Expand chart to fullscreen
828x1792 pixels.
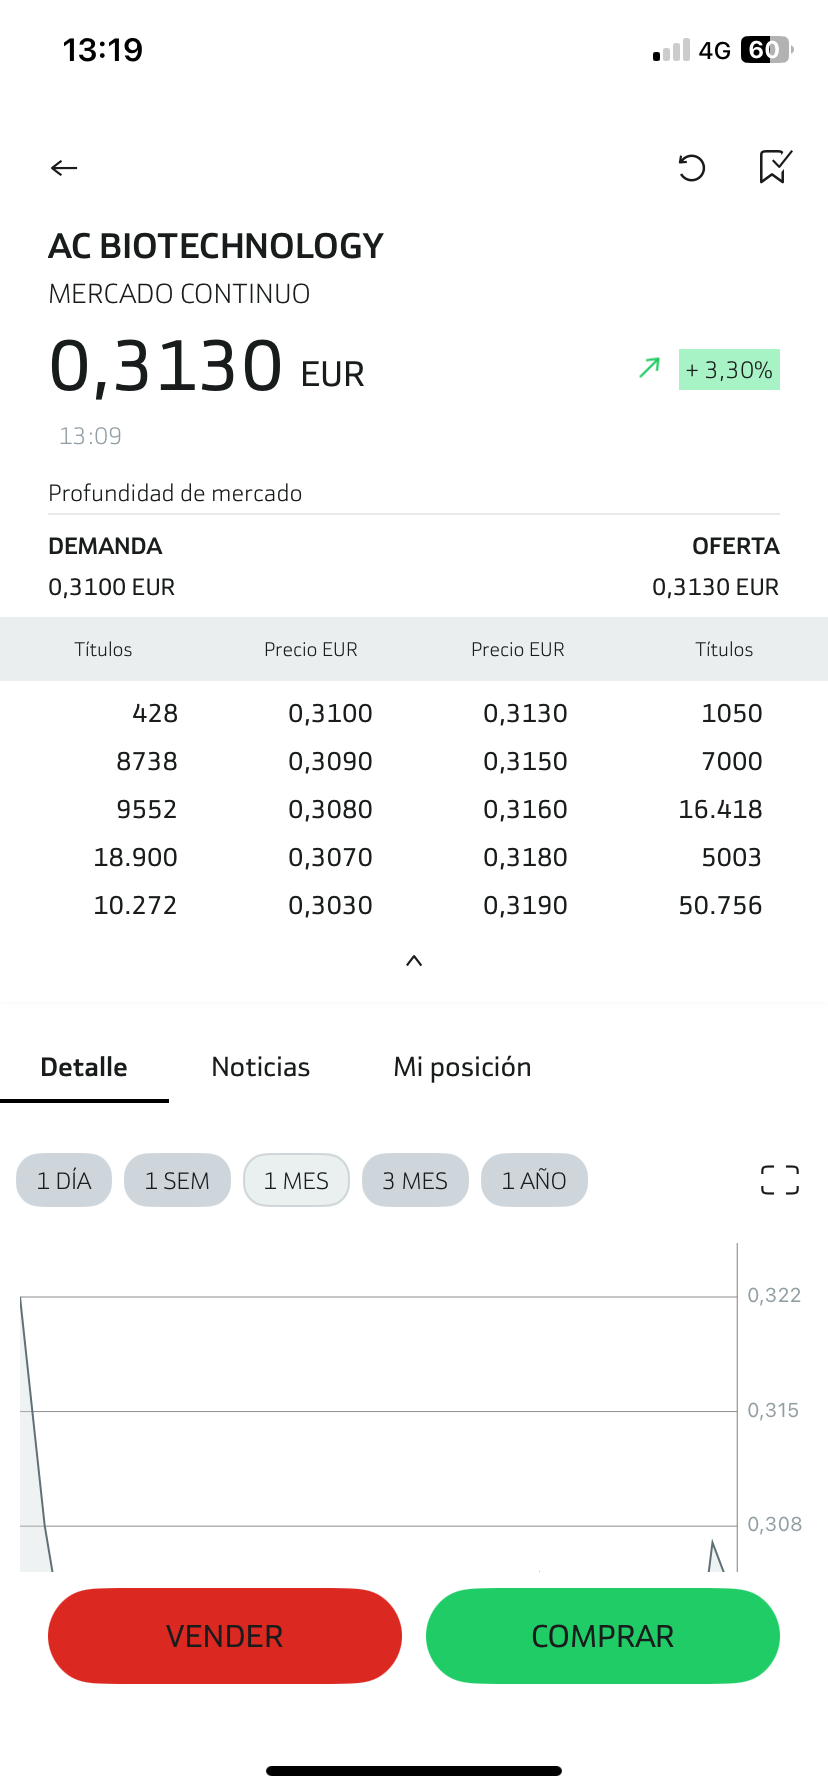point(780,1180)
